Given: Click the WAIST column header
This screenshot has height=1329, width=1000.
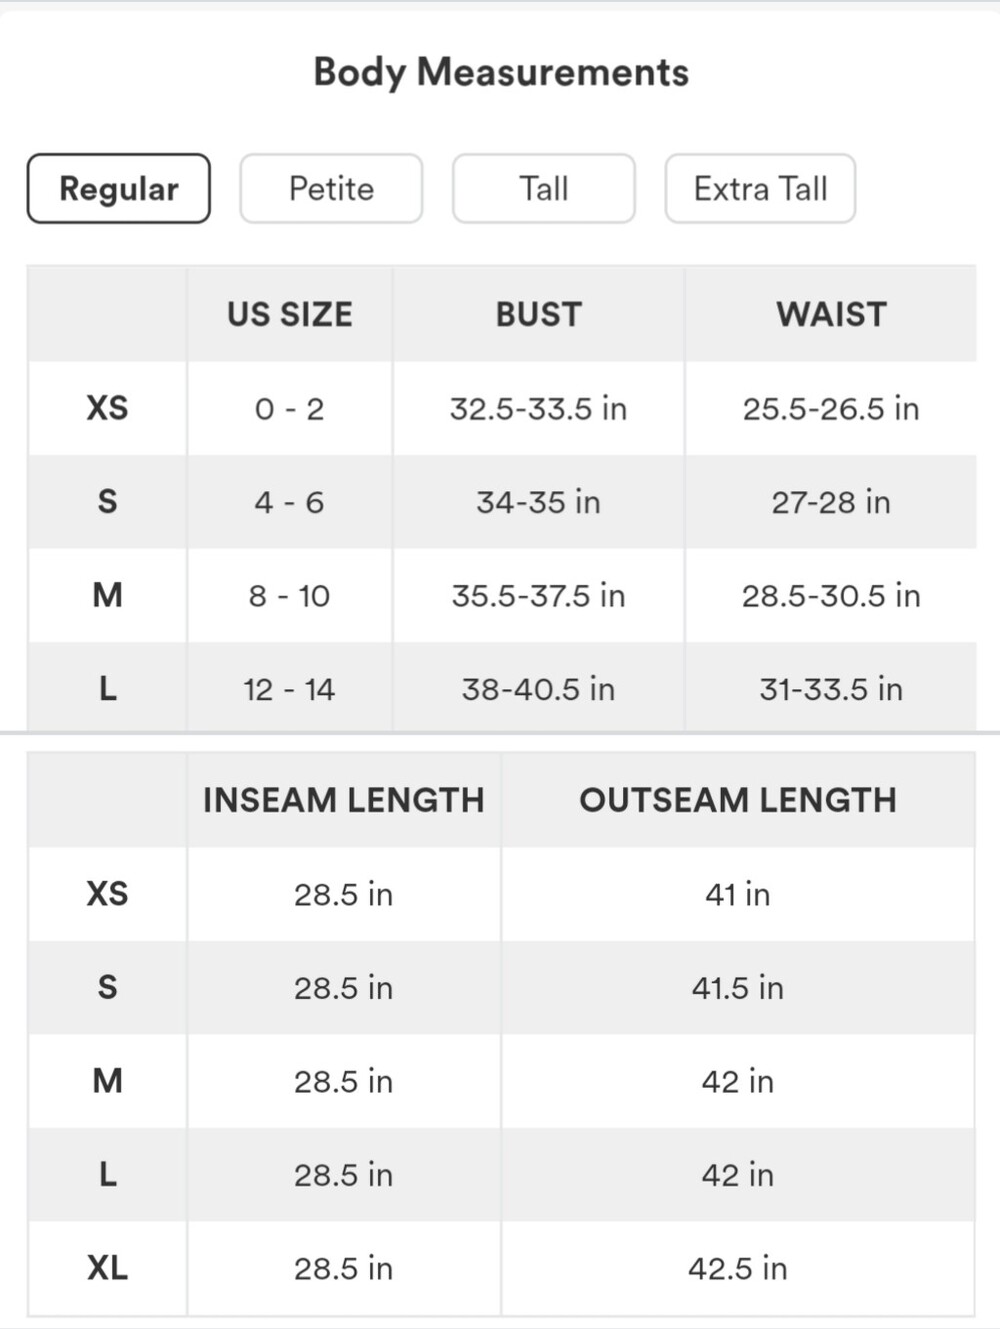Looking at the screenshot, I should (x=831, y=314).
